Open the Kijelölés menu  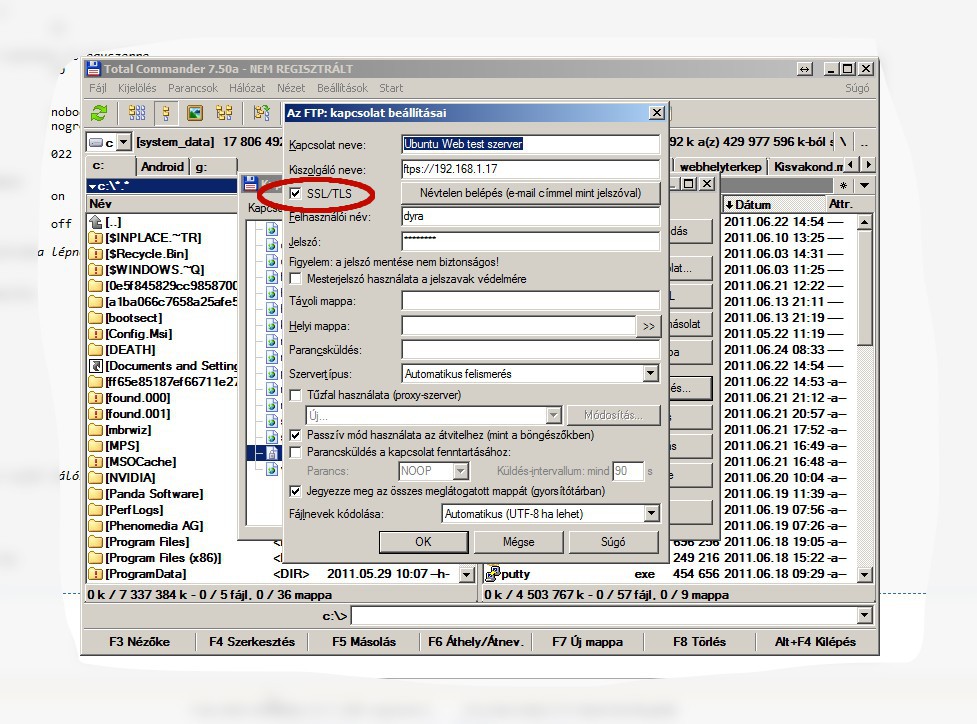(x=137, y=88)
